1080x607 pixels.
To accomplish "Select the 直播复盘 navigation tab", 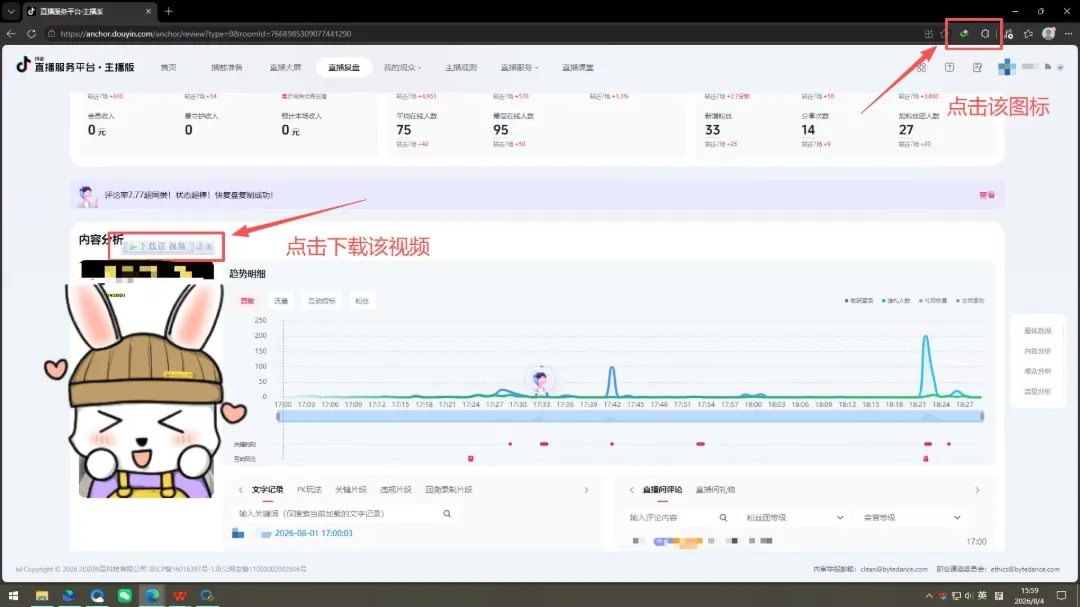I will click(x=344, y=68).
